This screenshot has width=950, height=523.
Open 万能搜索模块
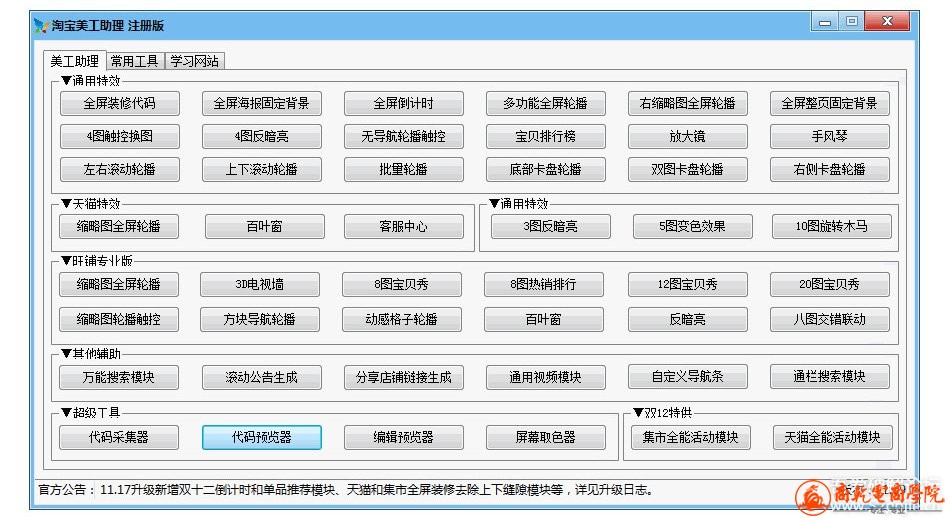[119, 378]
